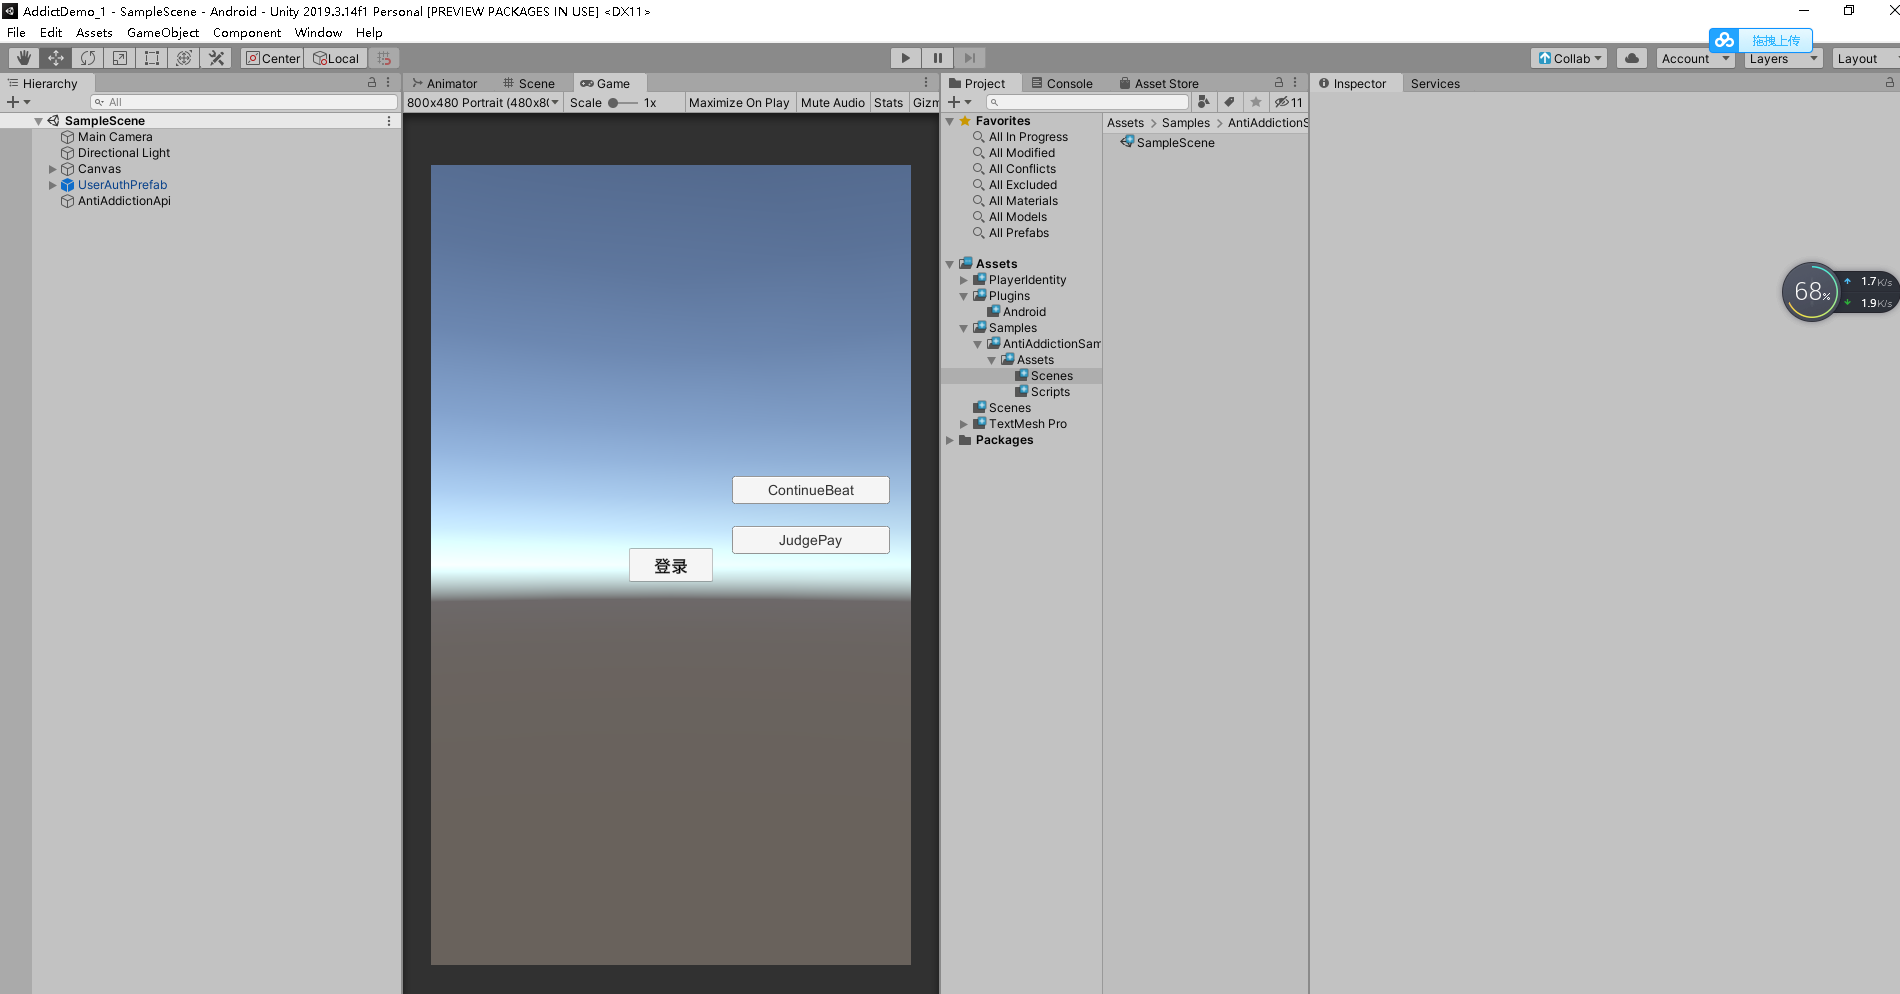This screenshot has width=1900, height=994.
Task: Focus the Project search field
Action: click(x=1087, y=102)
